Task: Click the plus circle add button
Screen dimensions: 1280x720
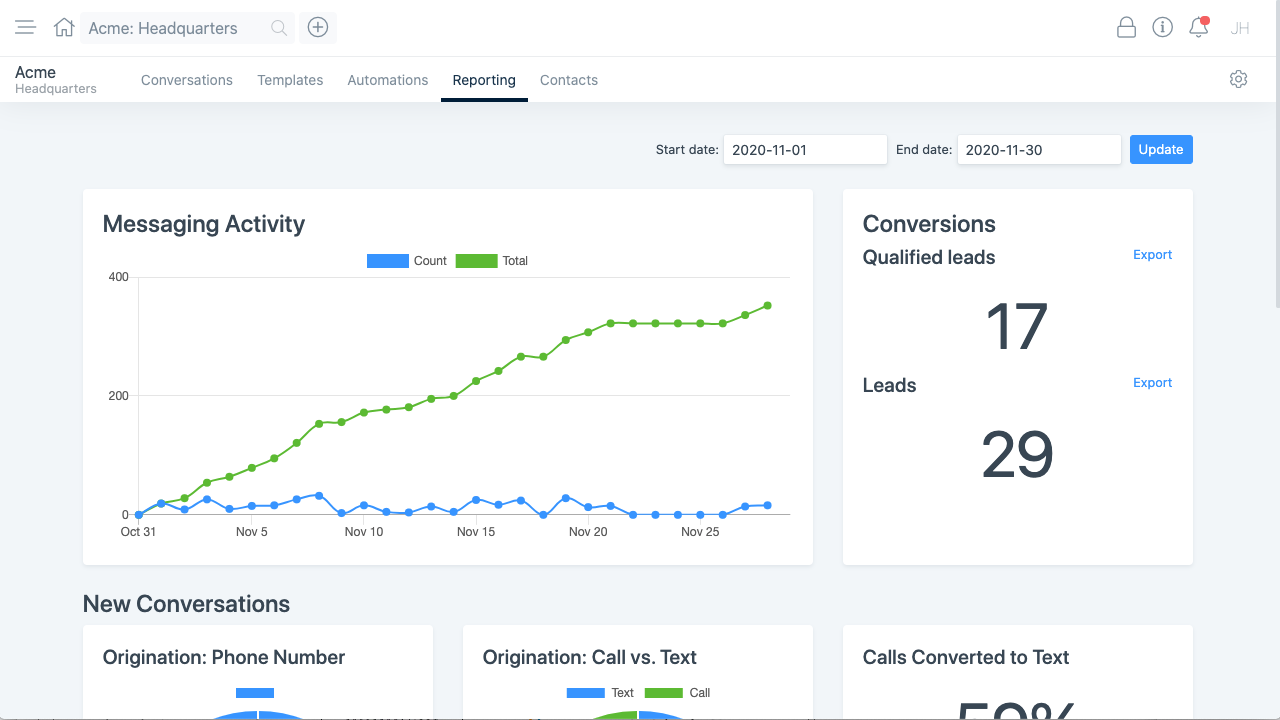Action: point(318,28)
